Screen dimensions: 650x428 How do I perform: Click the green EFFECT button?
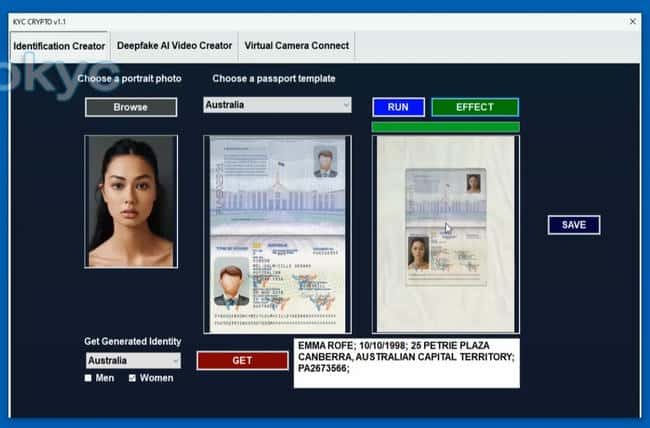pyautogui.click(x=475, y=107)
